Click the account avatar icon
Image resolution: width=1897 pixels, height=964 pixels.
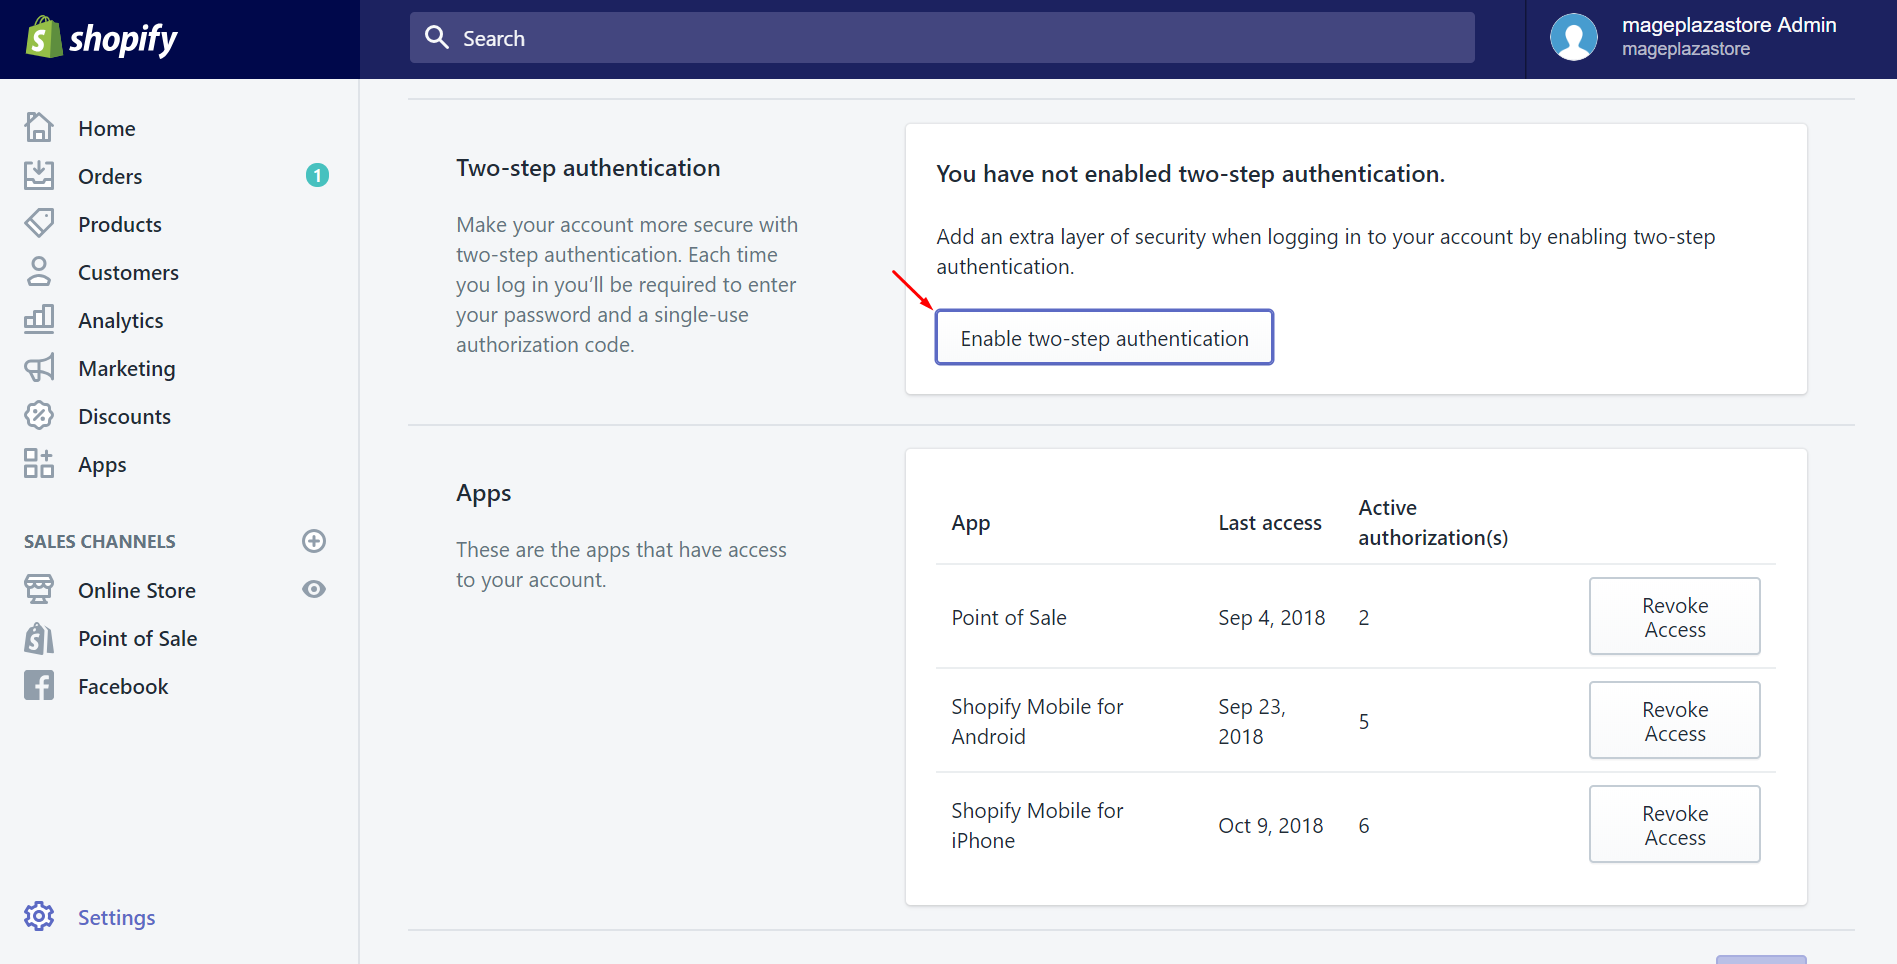1574,37
